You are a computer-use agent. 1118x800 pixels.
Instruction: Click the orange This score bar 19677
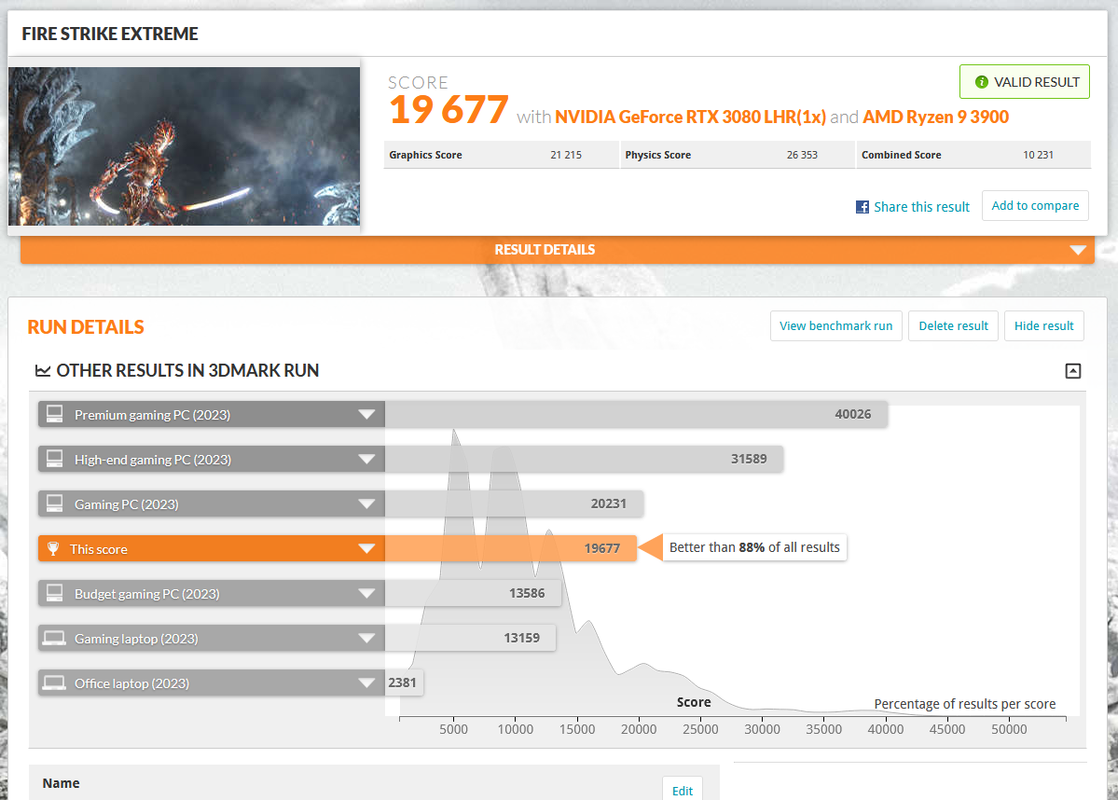click(x=511, y=548)
